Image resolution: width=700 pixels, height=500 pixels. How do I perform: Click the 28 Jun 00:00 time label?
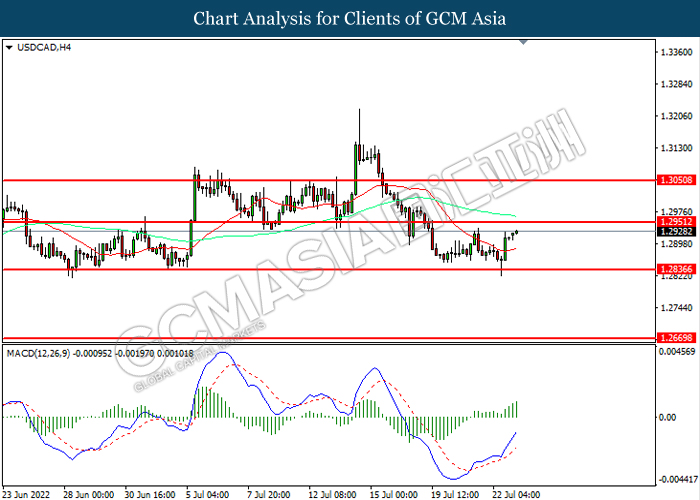(x=88, y=495)
